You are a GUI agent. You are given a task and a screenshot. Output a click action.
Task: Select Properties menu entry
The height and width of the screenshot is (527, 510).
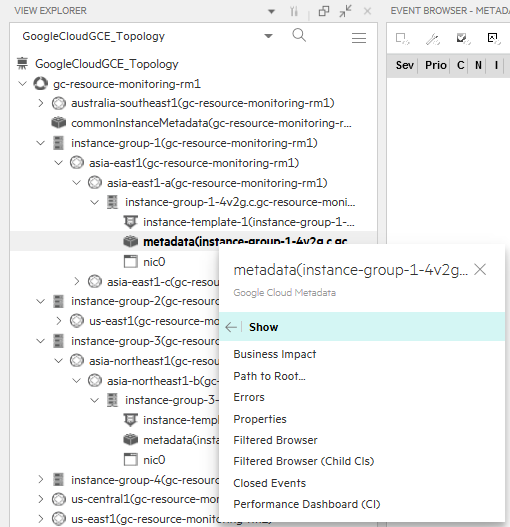pyautogui.click(x=260, y=419)
